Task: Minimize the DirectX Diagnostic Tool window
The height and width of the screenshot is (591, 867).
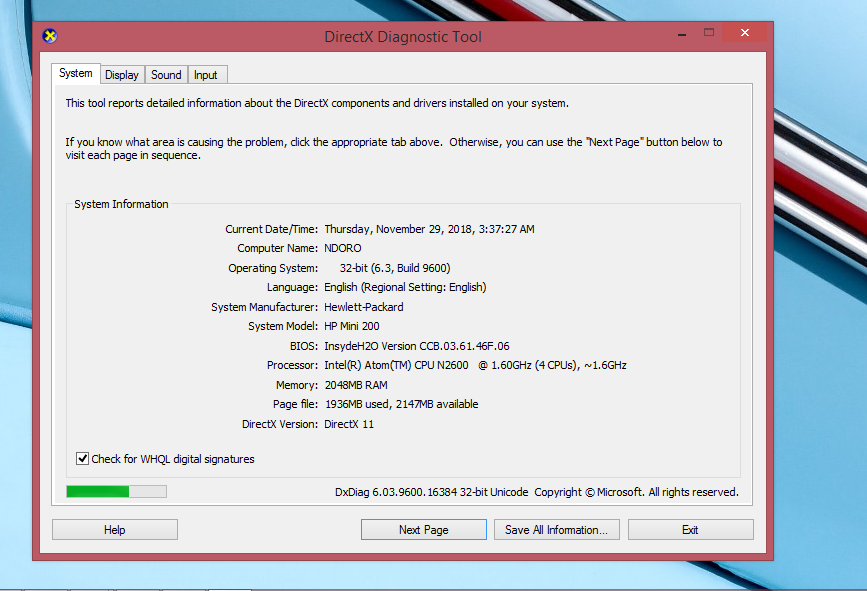Action: [681, 33]
